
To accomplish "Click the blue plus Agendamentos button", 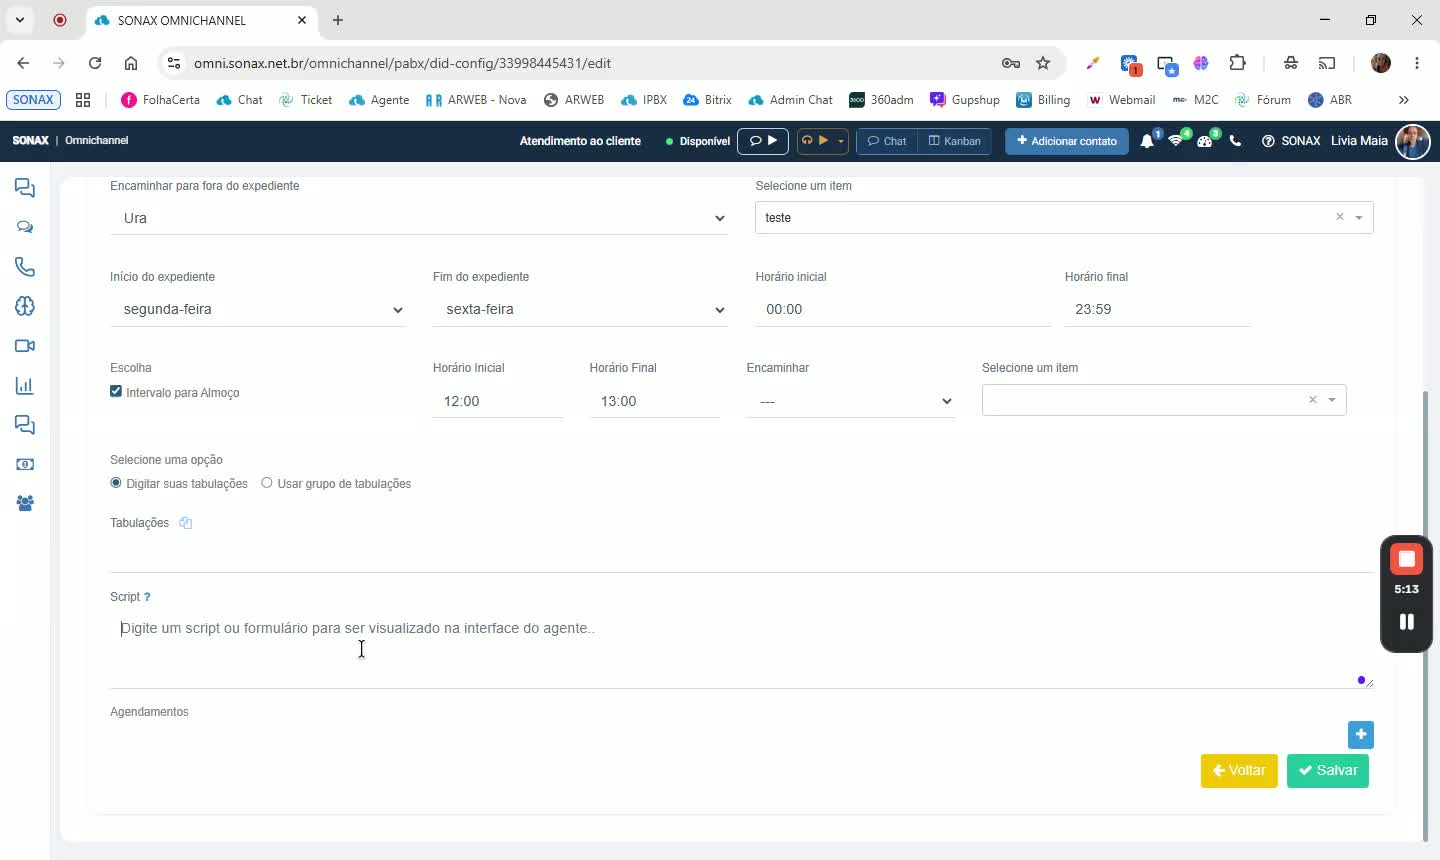I will click(1360, 734).
